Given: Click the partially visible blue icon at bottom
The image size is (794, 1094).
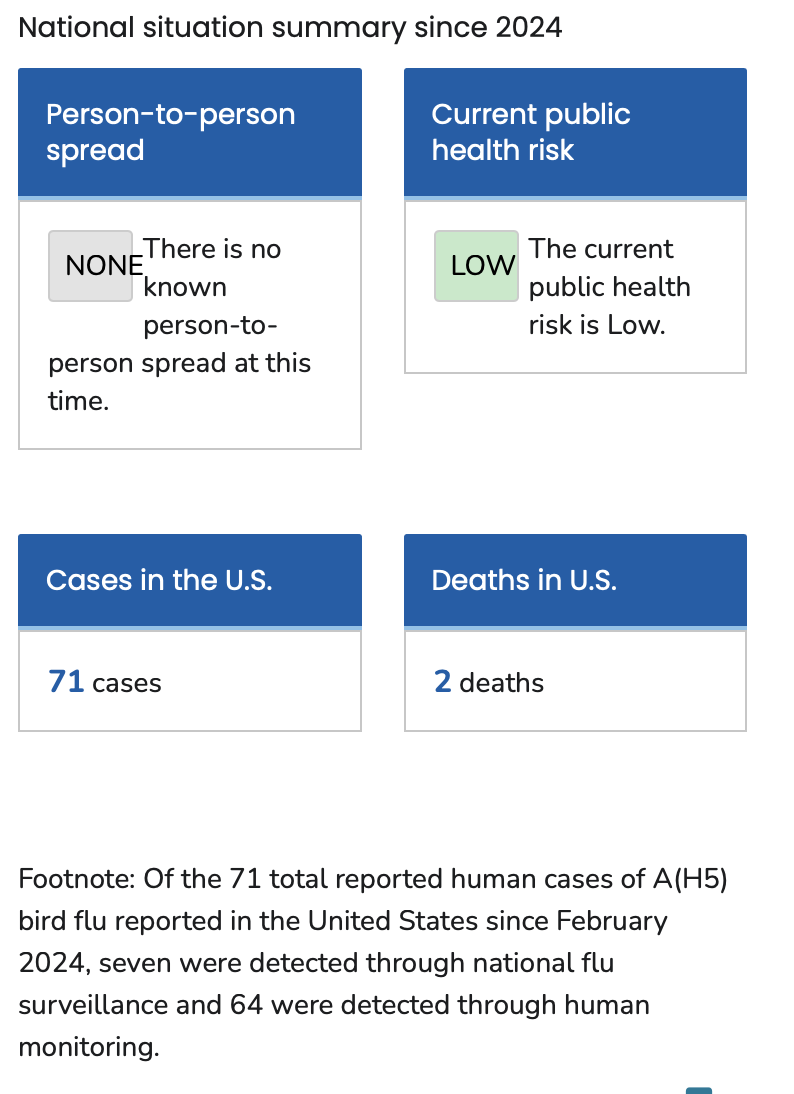Looking at the screenshot, I should (x=699, y=1089).
